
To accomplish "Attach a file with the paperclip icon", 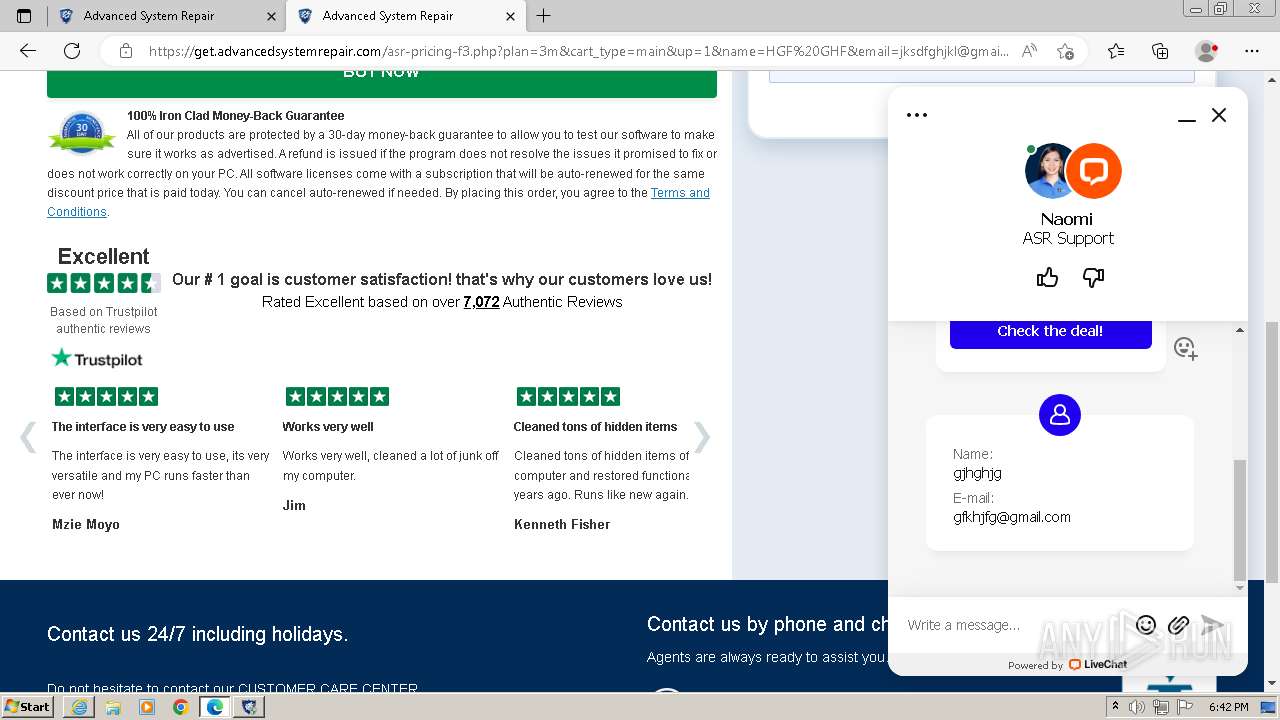I will [x=1178, y=625].
